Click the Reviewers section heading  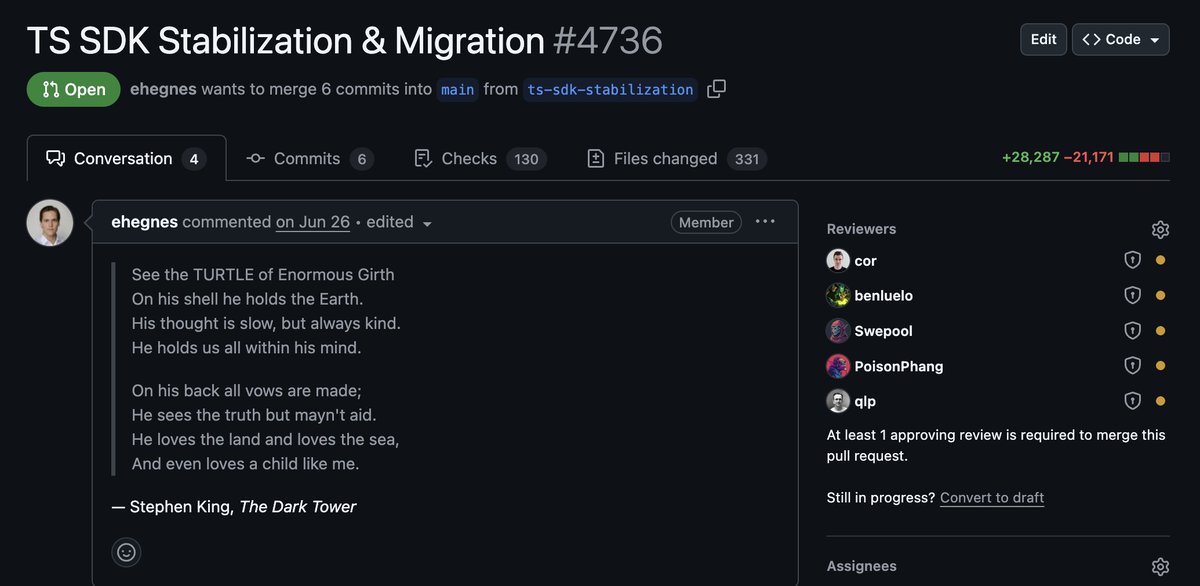coord(862,229)
